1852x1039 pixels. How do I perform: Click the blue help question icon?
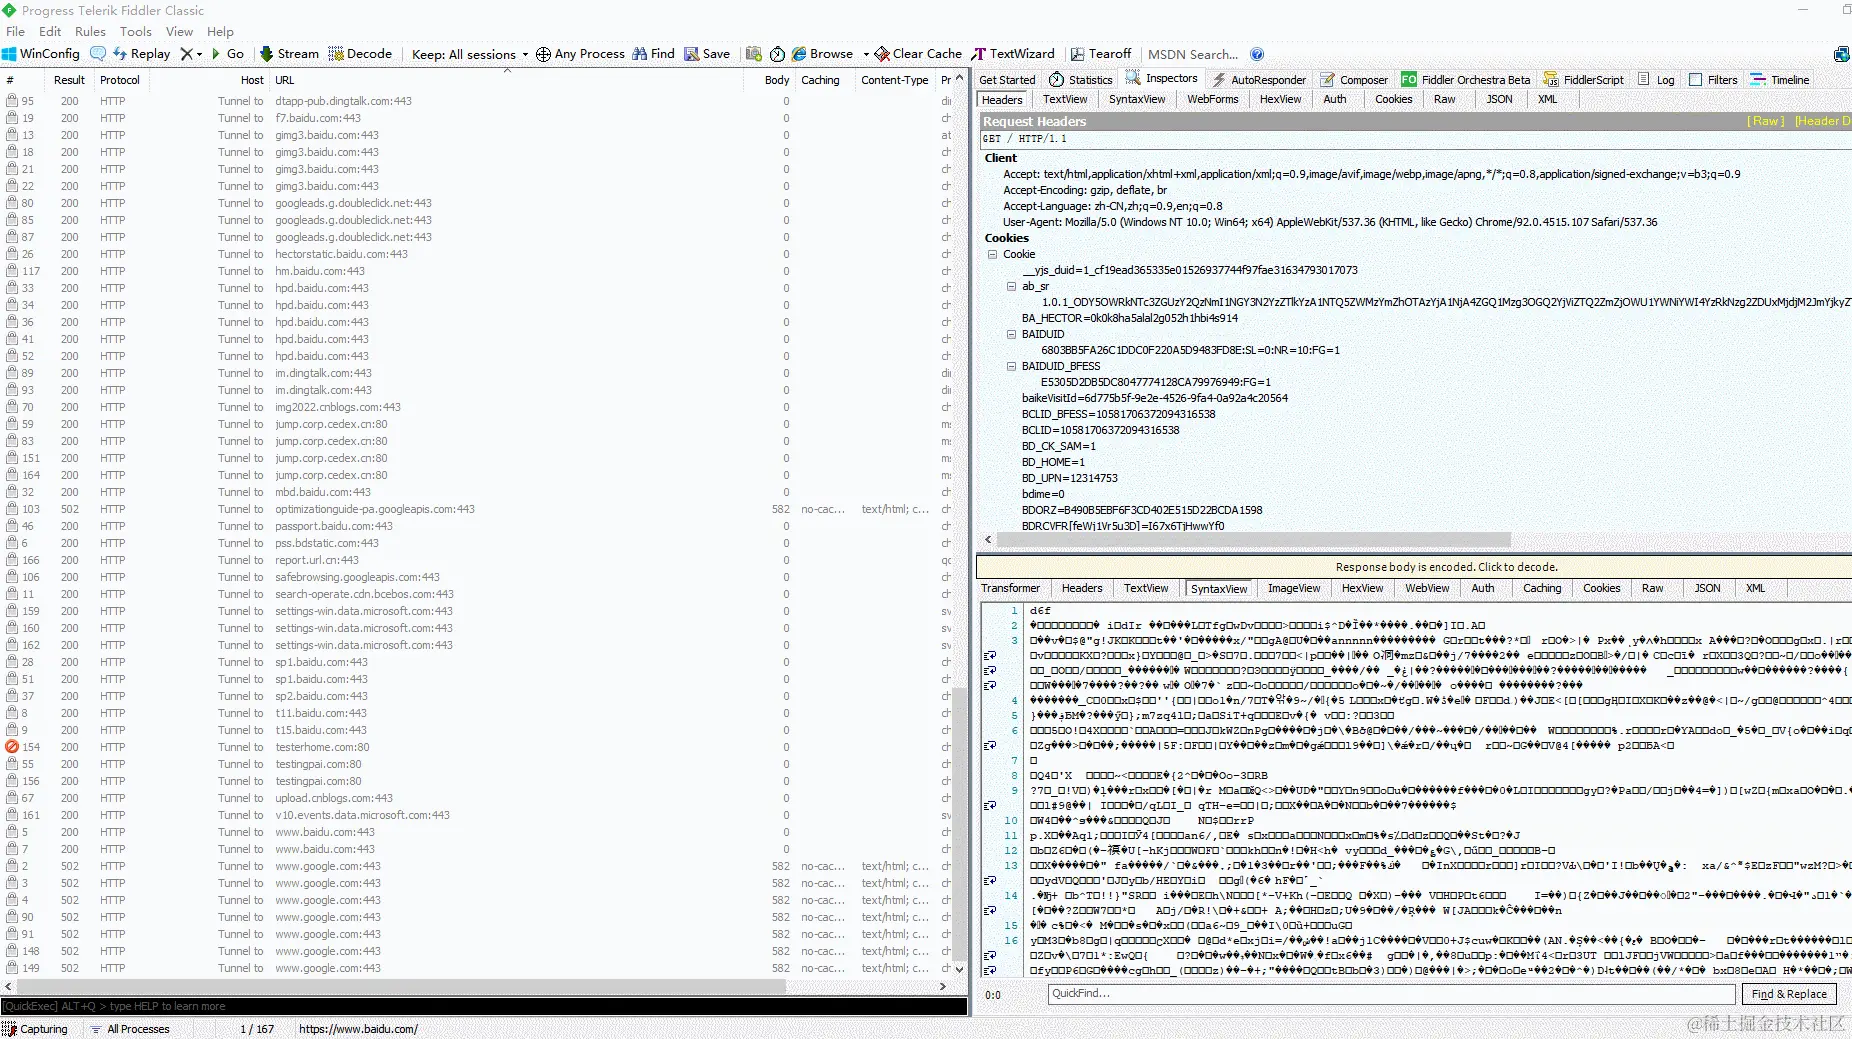point(1257,54)
